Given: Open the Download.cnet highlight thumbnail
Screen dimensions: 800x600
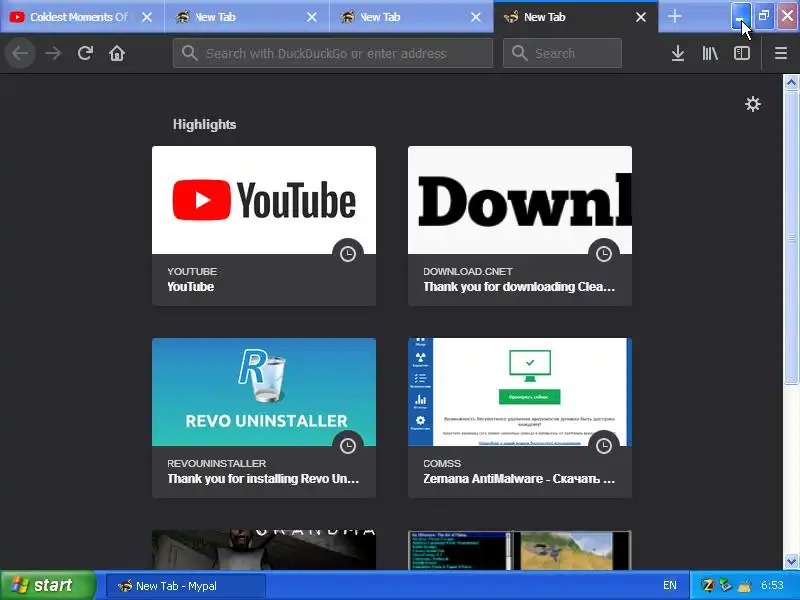Looking at the screenshot, I should point(520,200).
